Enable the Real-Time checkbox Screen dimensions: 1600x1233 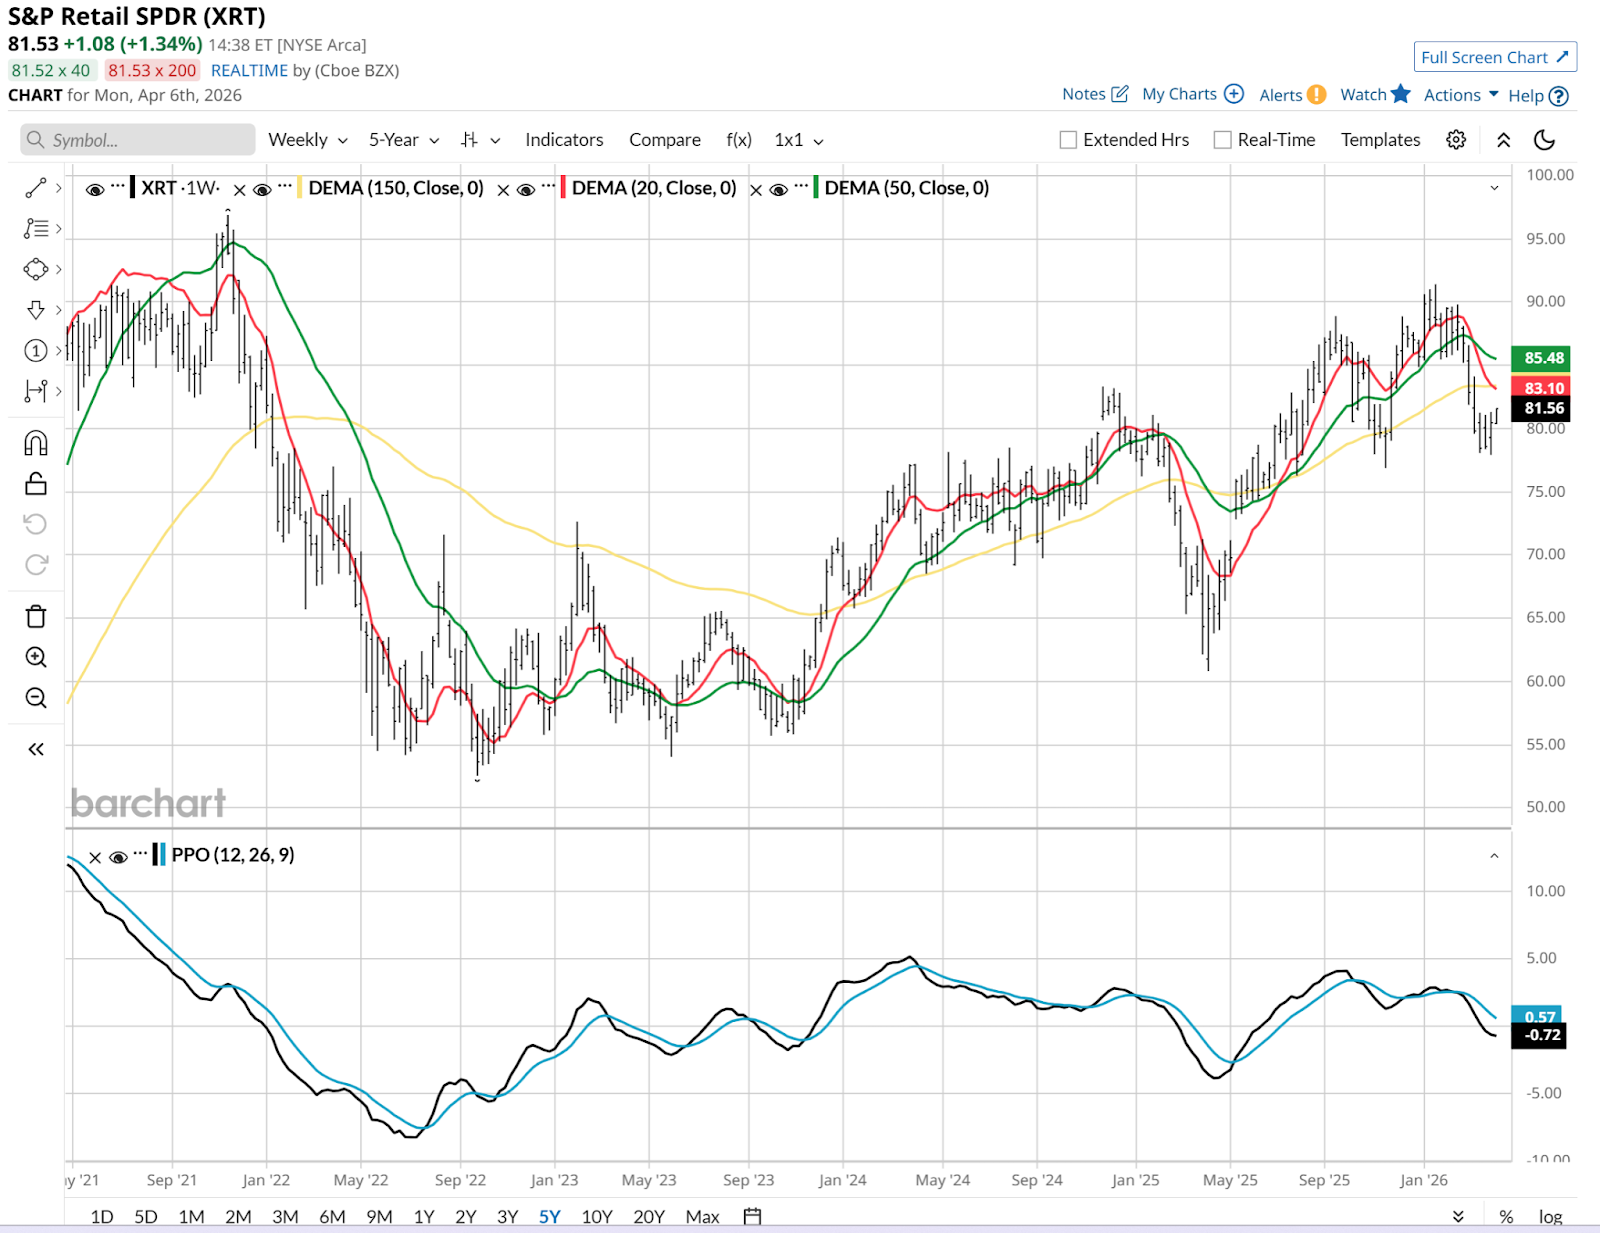tap(1222, 140)
